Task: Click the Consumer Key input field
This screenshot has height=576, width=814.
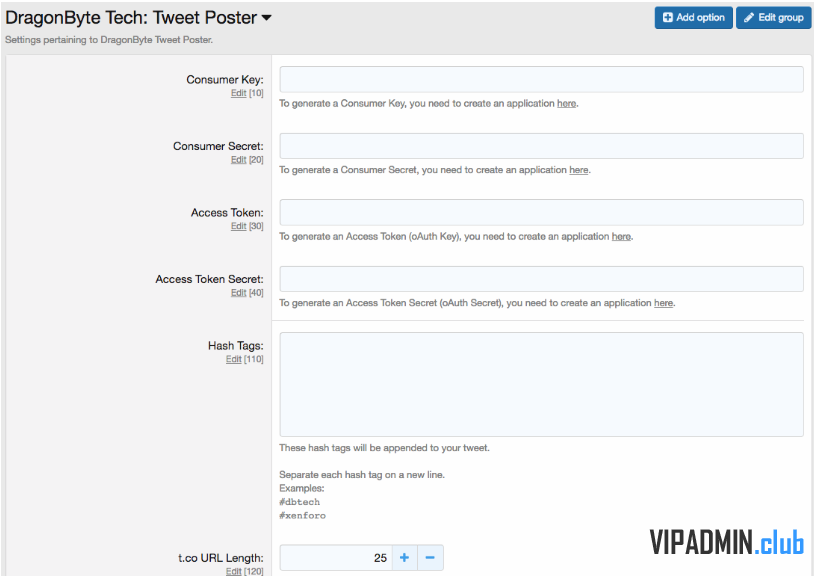Action: click(541, 79)
